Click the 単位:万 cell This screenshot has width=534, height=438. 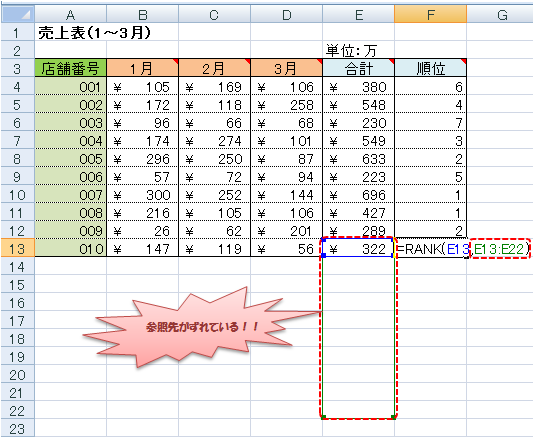[359, 51]
